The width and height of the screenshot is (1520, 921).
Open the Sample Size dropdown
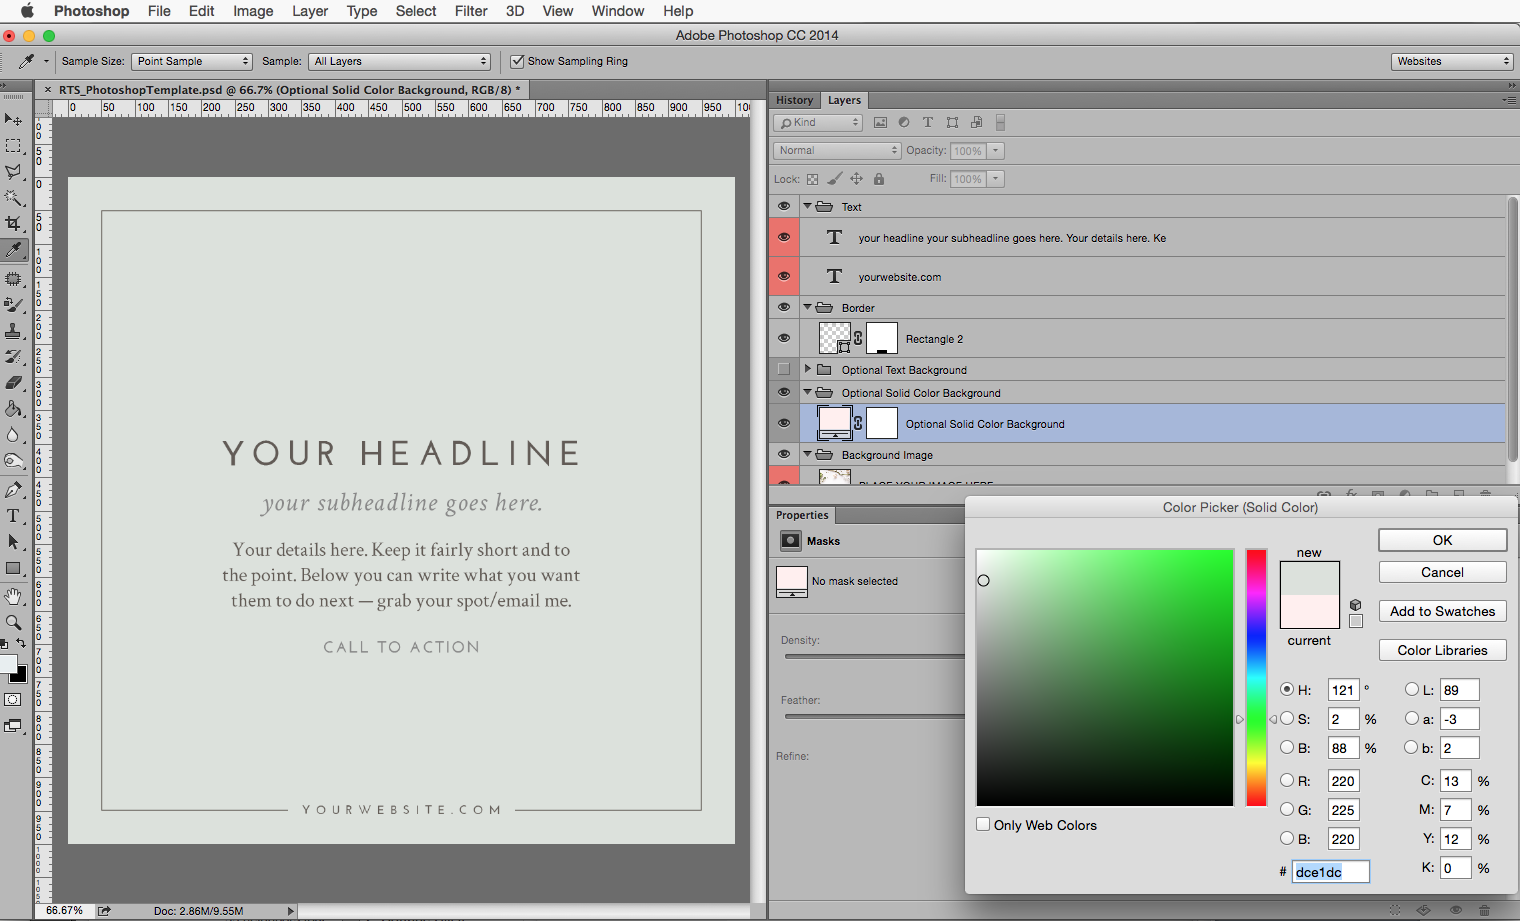[x=192, y=61]
